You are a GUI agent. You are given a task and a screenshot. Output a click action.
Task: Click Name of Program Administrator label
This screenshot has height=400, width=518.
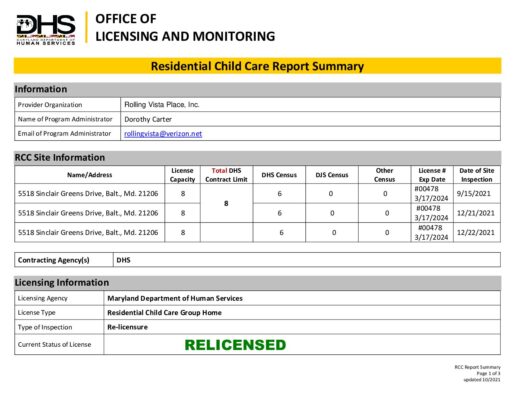click(65, 119)
